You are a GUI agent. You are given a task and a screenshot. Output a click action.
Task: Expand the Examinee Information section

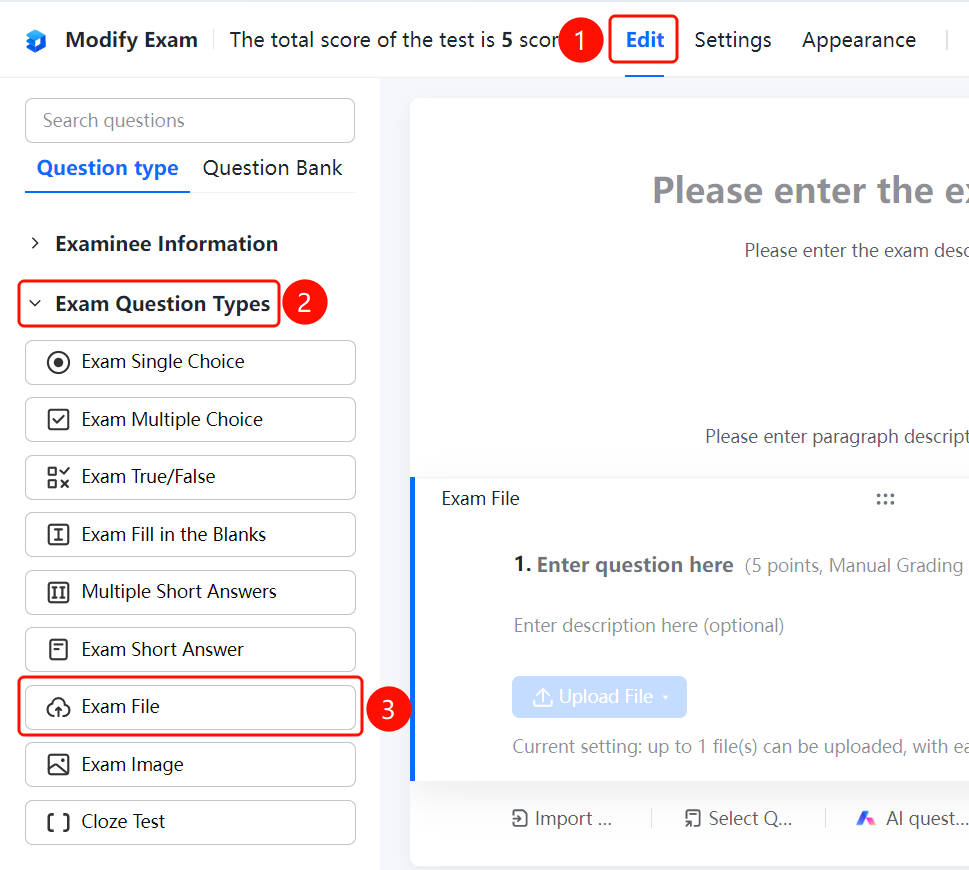(x=35, y=243)
